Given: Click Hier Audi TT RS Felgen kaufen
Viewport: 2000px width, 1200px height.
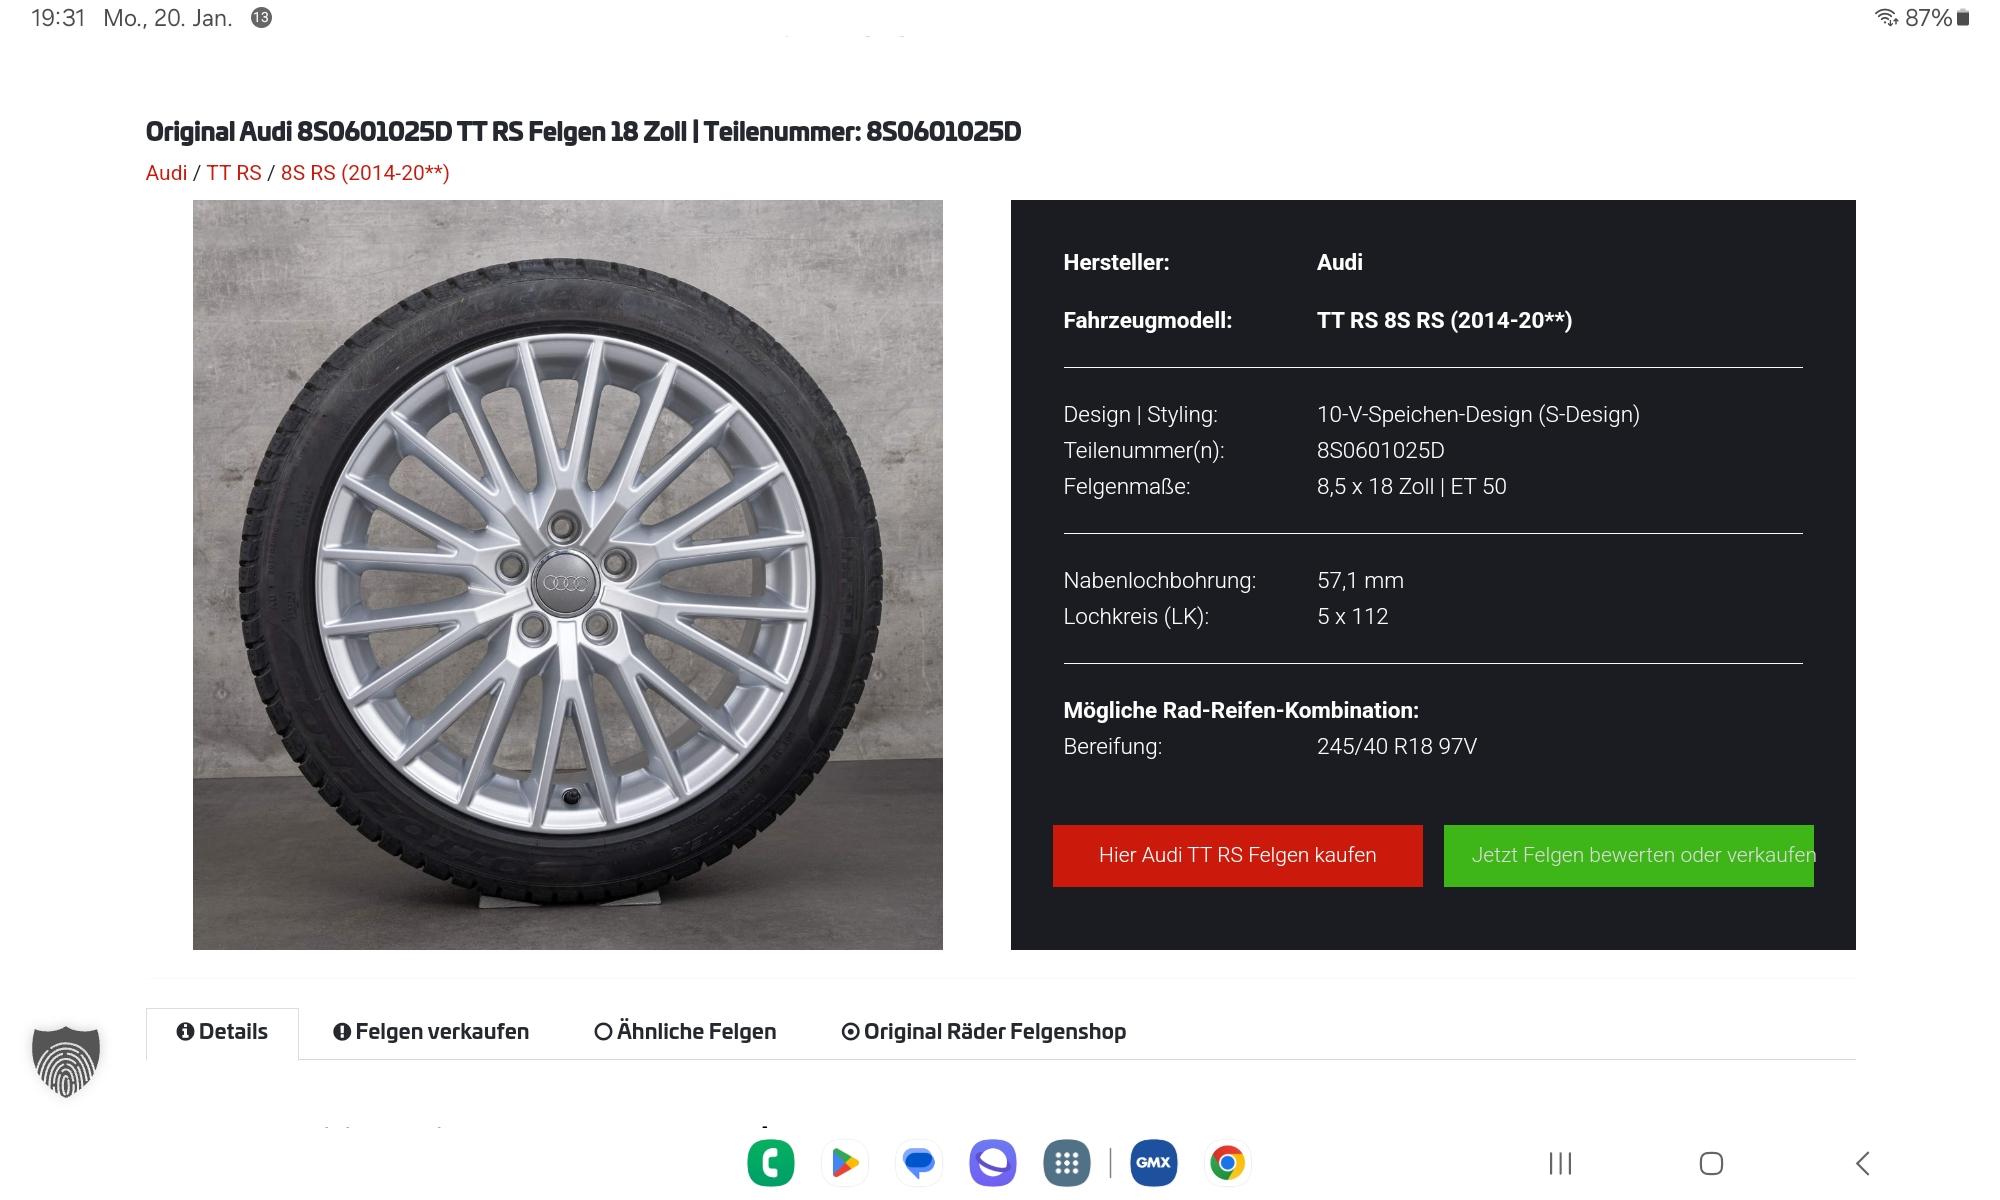Looking at the screenshot, I should [x=1237, y=855].
